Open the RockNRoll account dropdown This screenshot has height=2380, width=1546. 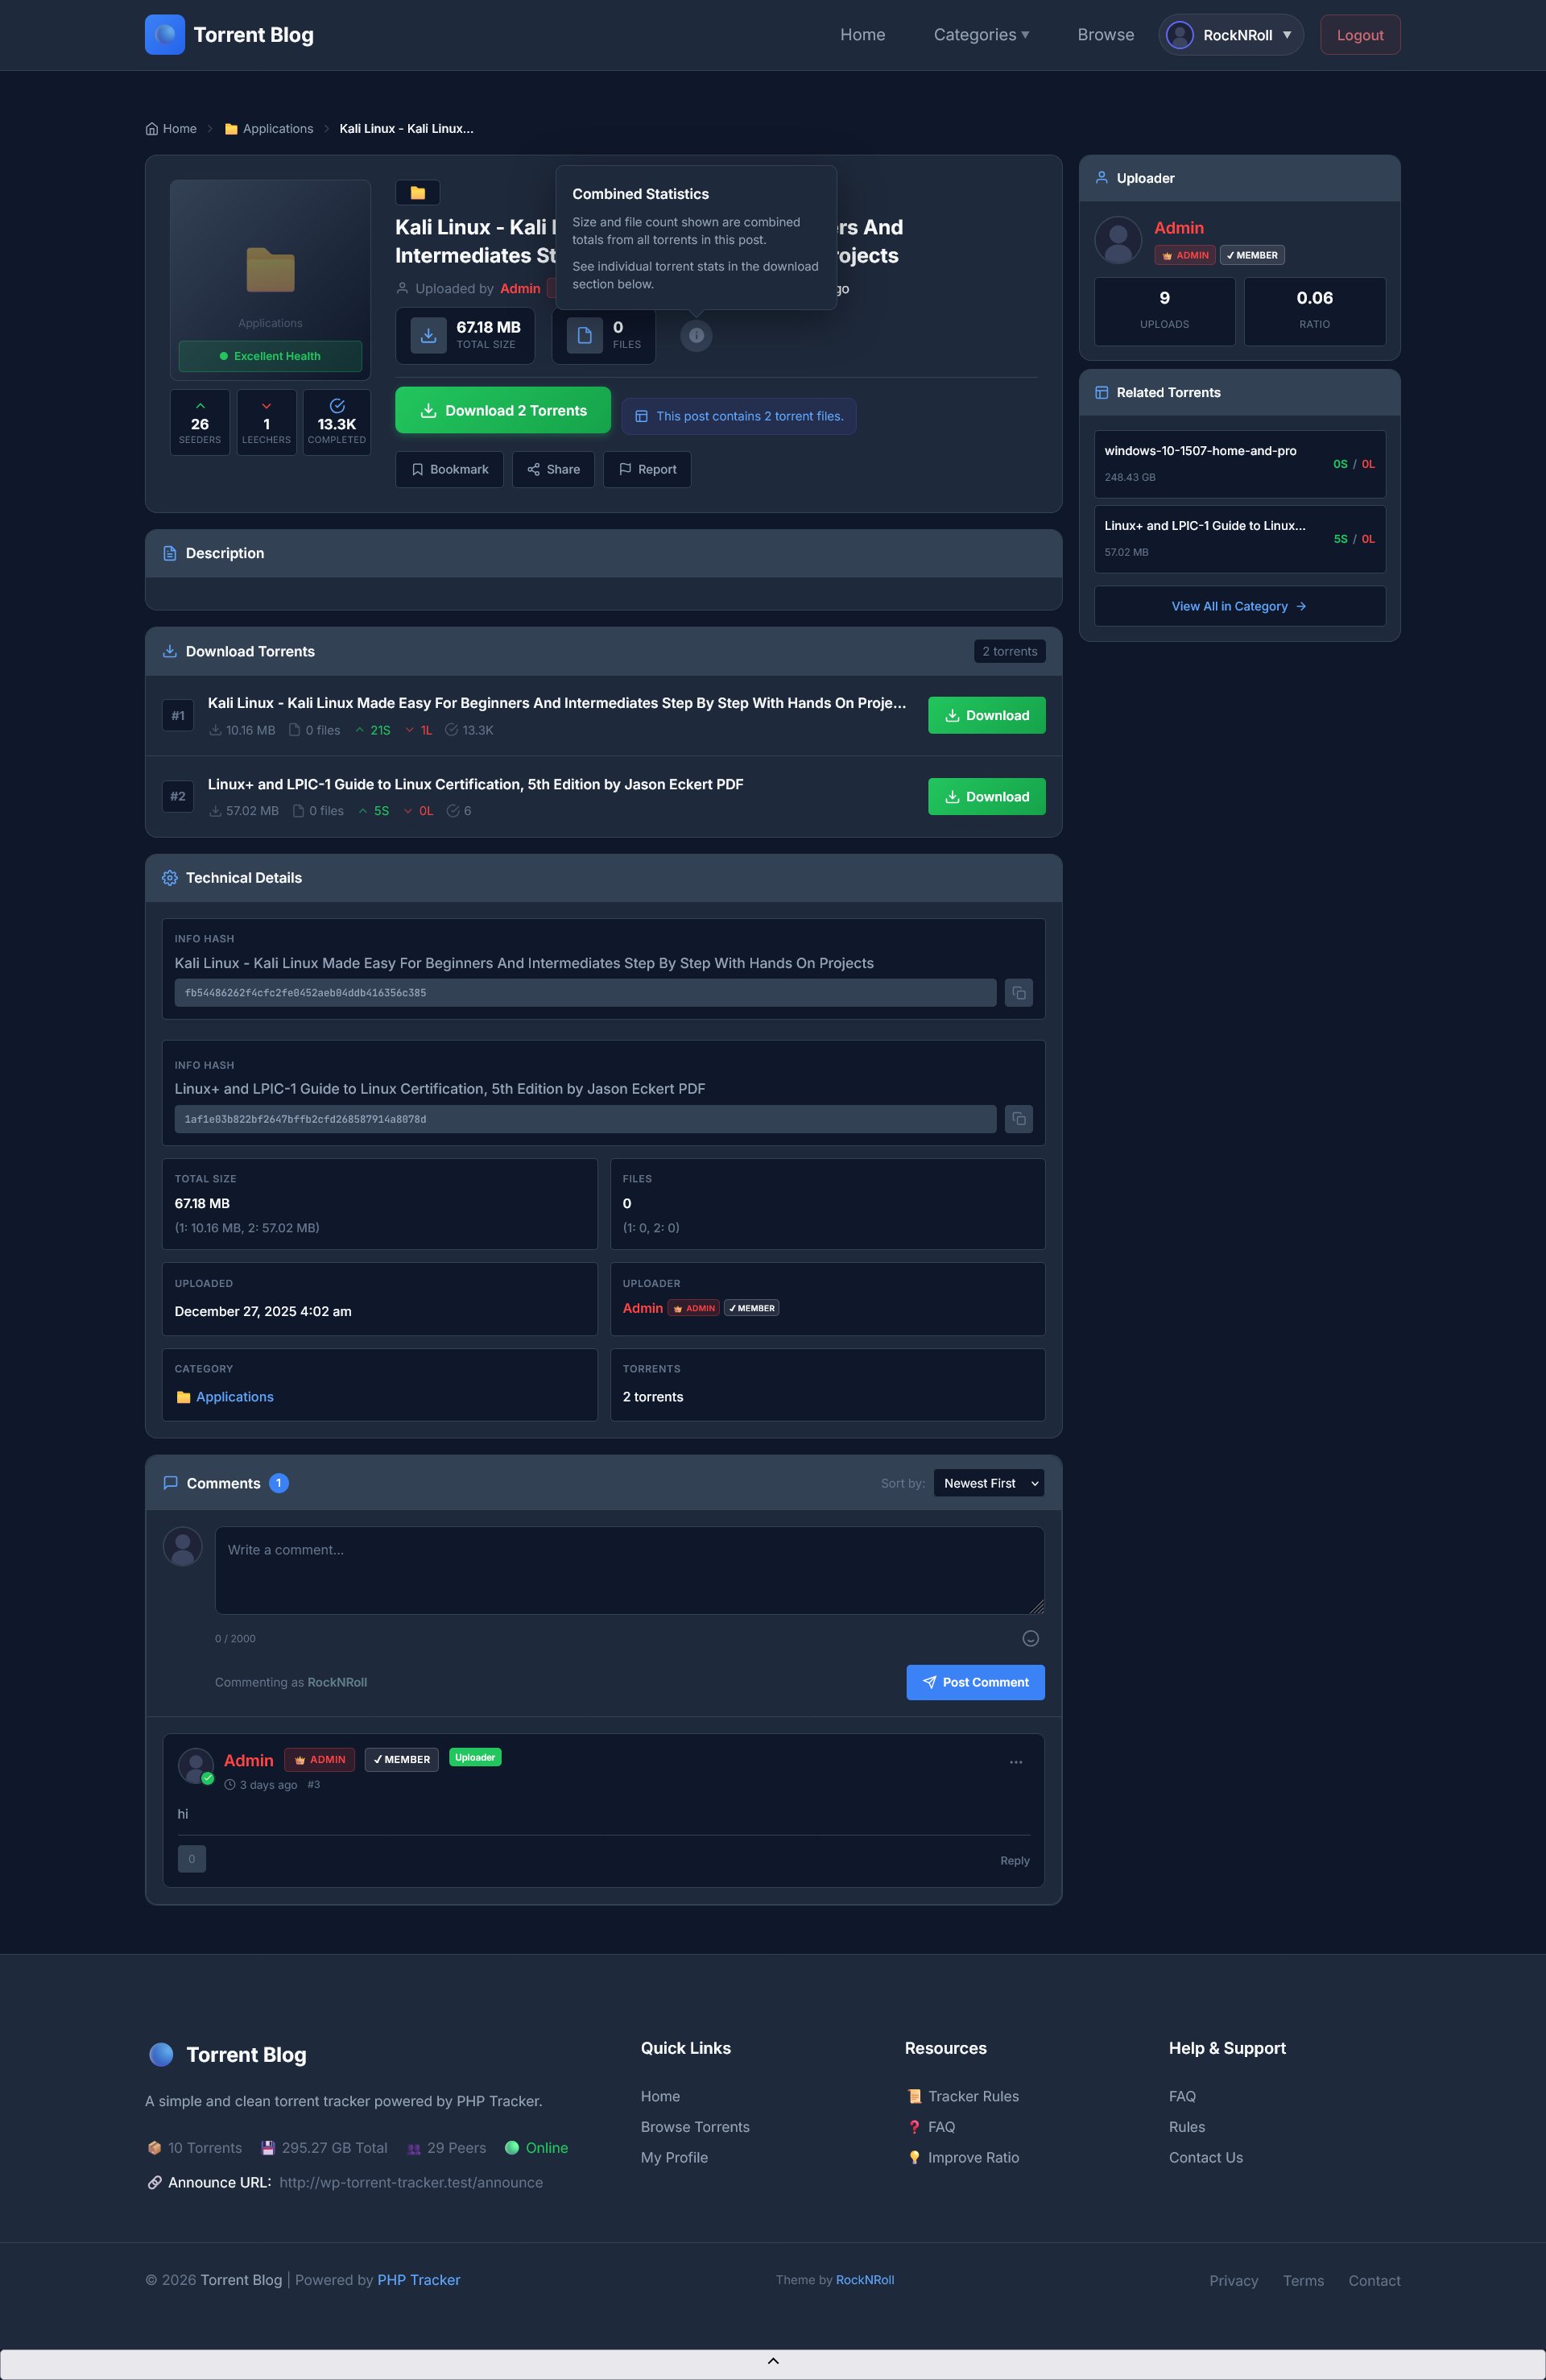tap(1230, 34)
